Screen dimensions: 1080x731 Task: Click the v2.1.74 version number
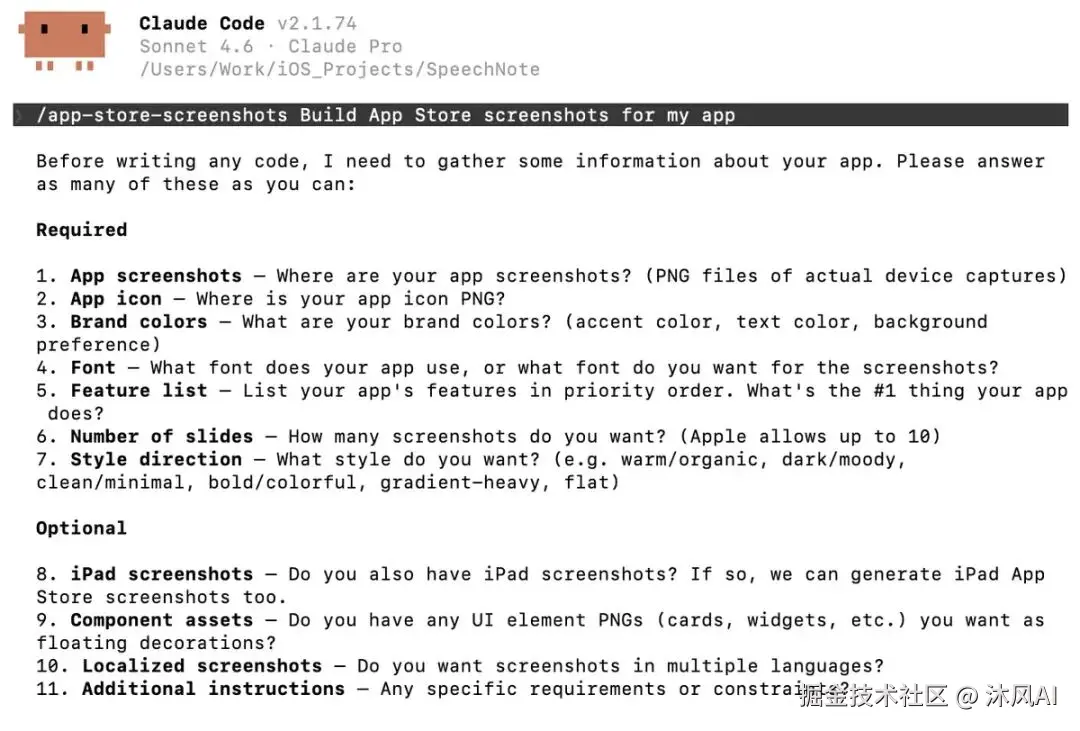(x=316, y=23)
